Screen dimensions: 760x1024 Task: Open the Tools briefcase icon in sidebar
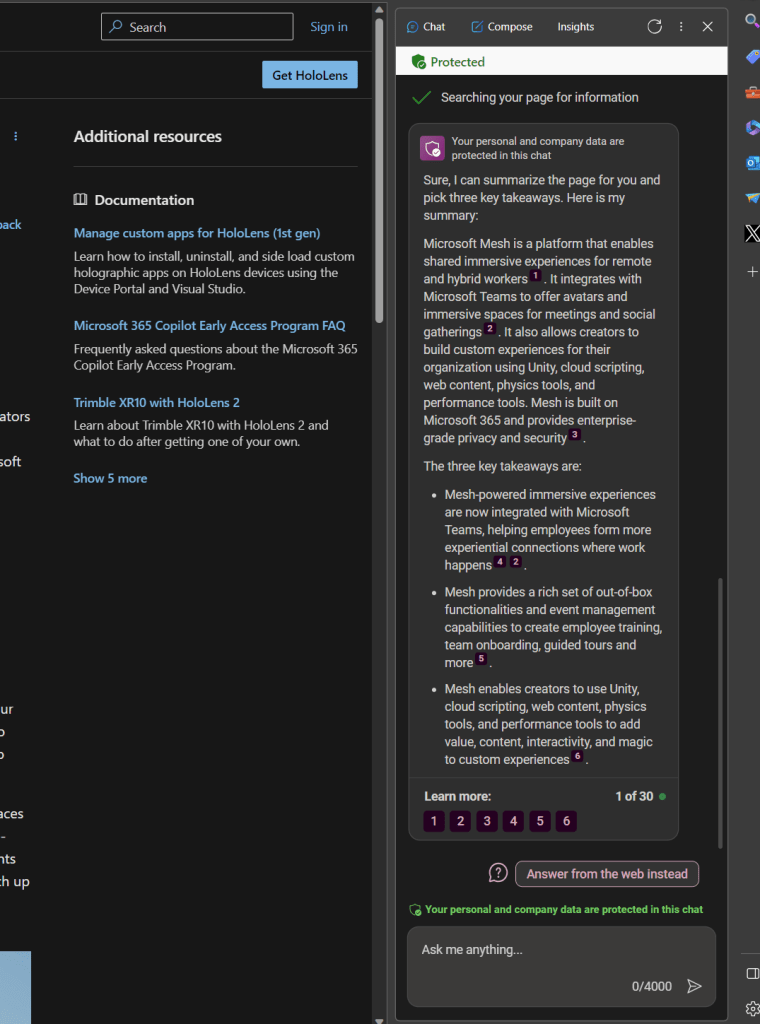tap(752, 93)
